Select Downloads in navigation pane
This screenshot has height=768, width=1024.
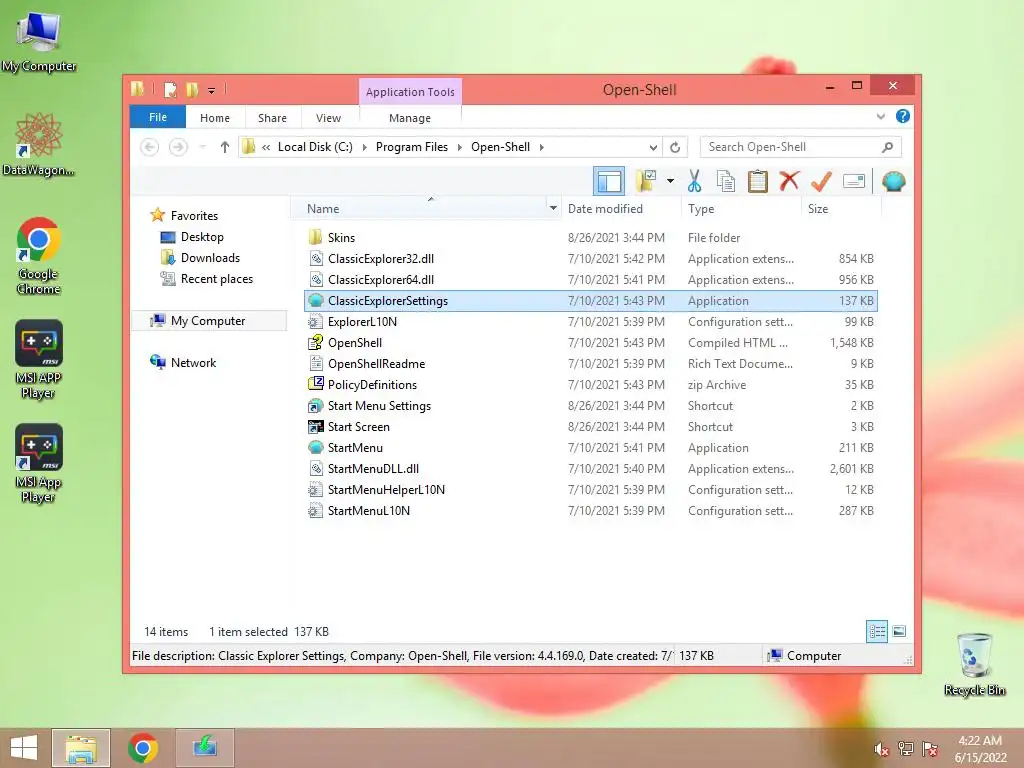click(210, 257)
